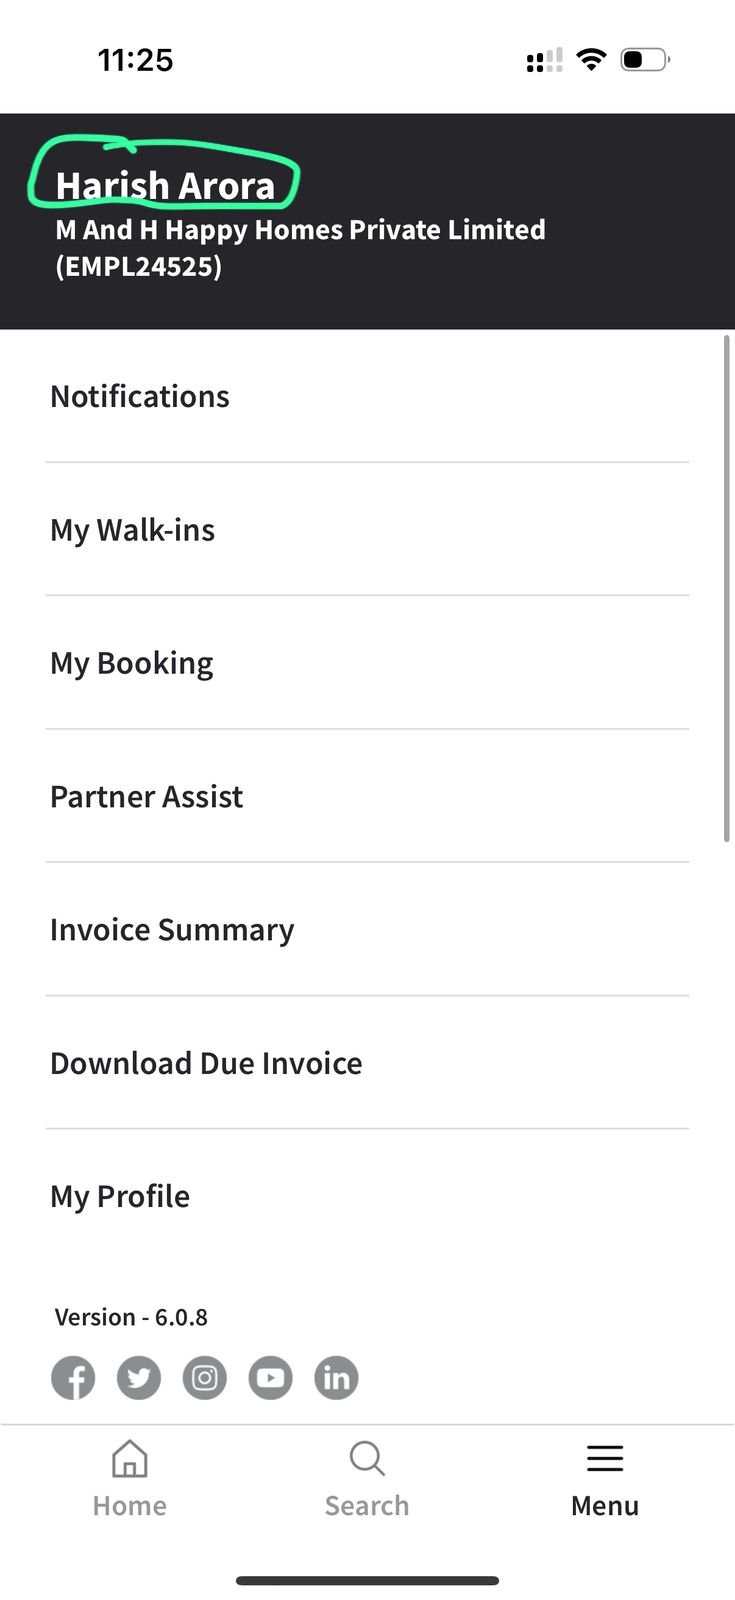Image resolution: width=735 pixels, height=1600 pixels.
Task: Select Partner Assist option
Action: 147,797
